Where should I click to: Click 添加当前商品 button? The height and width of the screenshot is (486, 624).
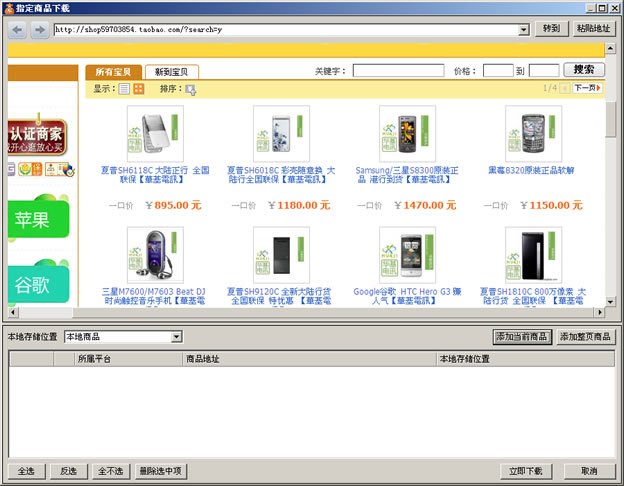tap(522, 337)
